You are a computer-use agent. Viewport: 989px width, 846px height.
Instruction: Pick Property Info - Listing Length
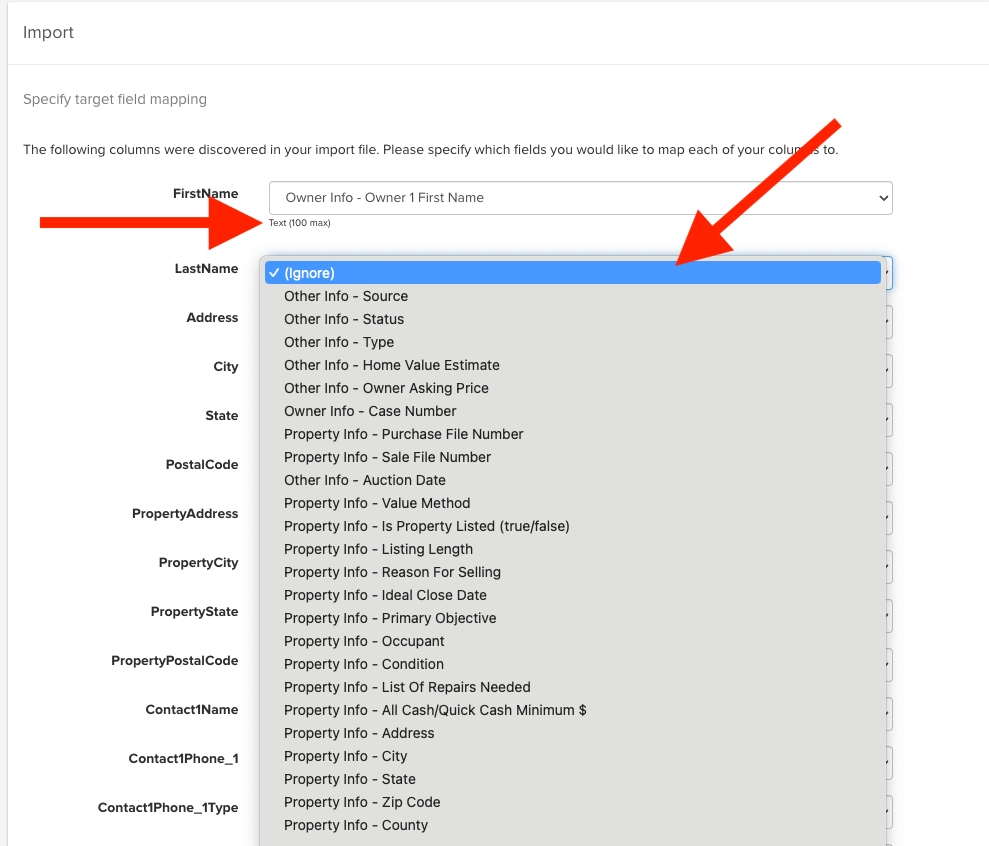pos(379,549)
